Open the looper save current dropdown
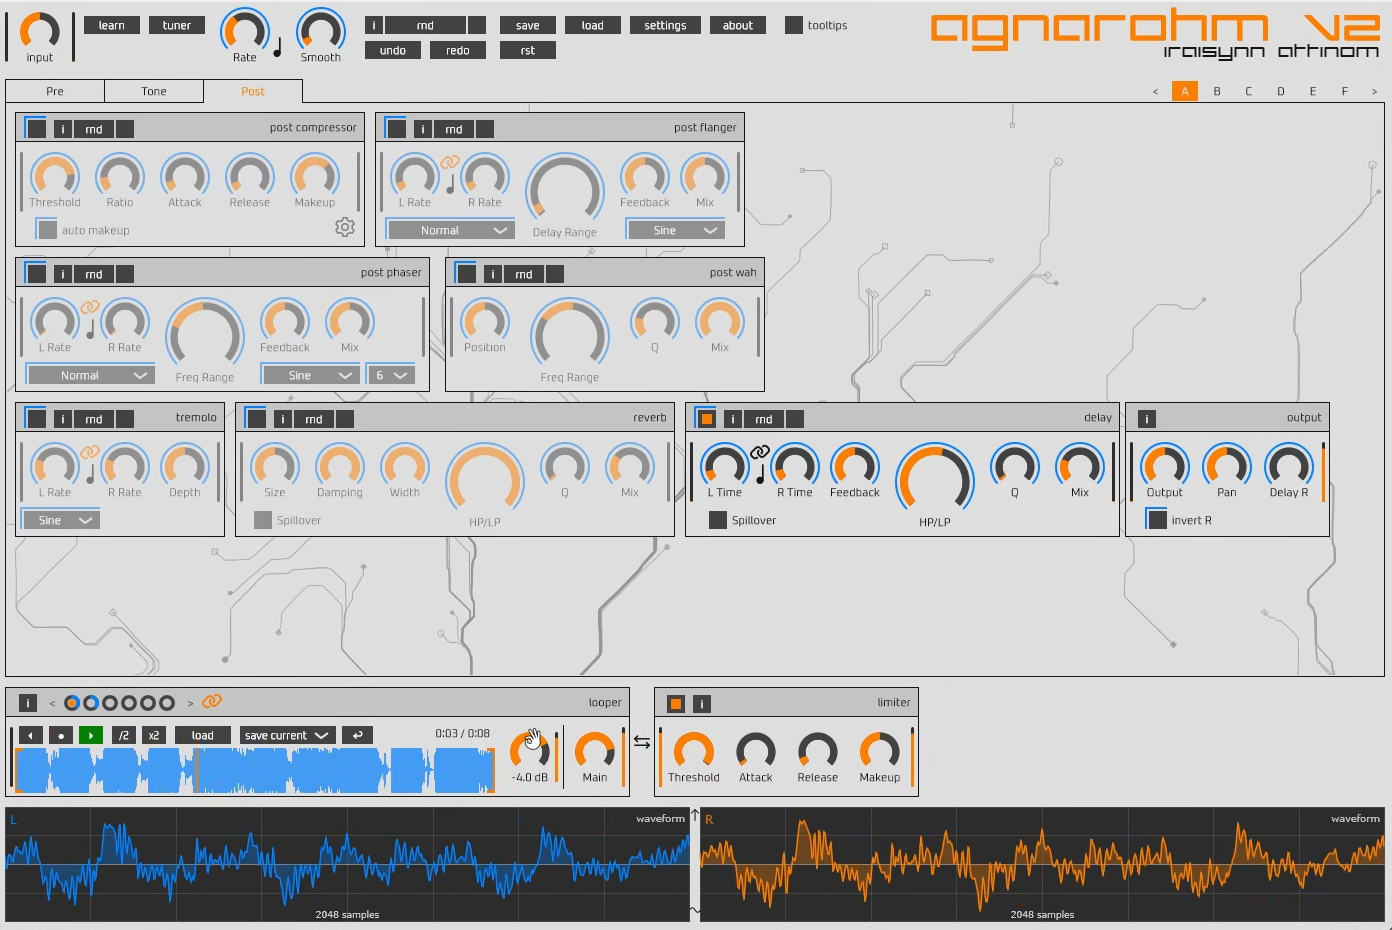 (286, 735)
